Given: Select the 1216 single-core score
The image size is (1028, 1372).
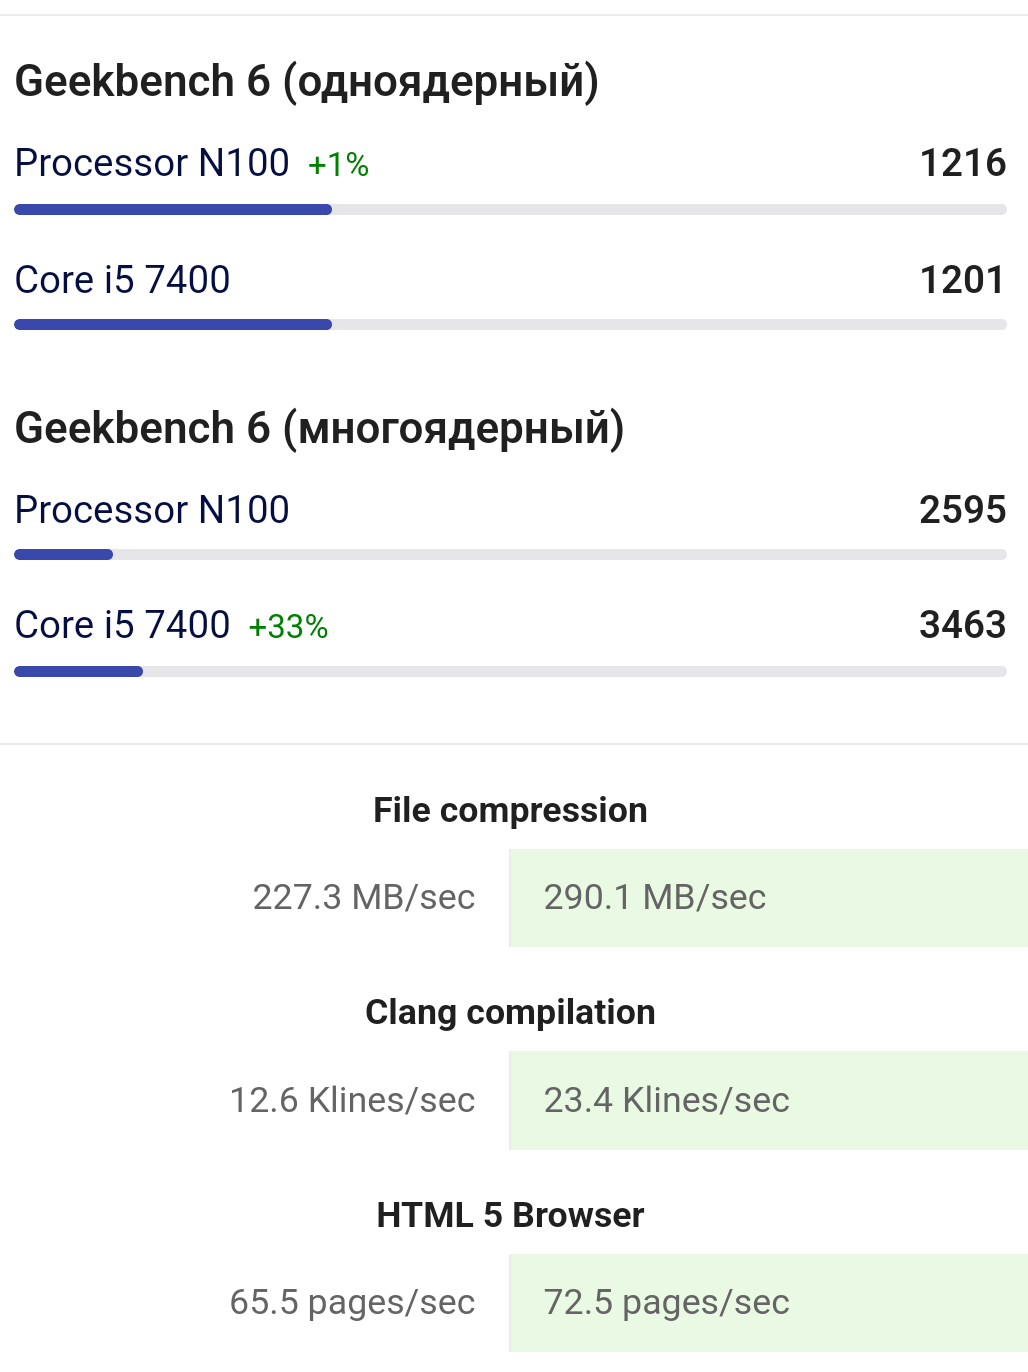Looking at the screenshot, I should (962, 163).
